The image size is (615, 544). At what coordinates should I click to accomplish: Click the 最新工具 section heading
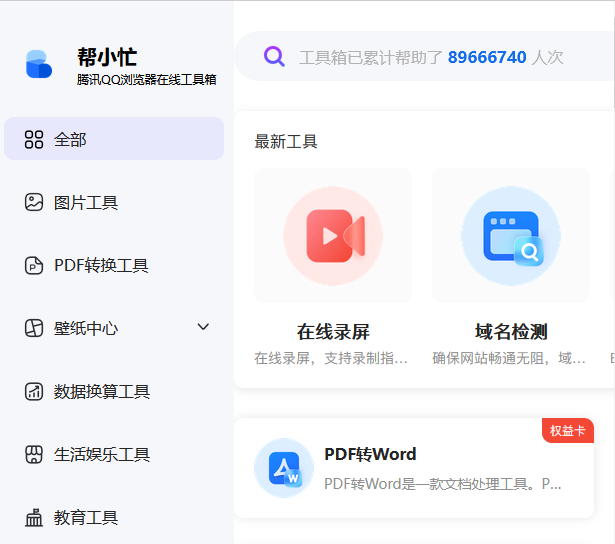pos(286,142)
